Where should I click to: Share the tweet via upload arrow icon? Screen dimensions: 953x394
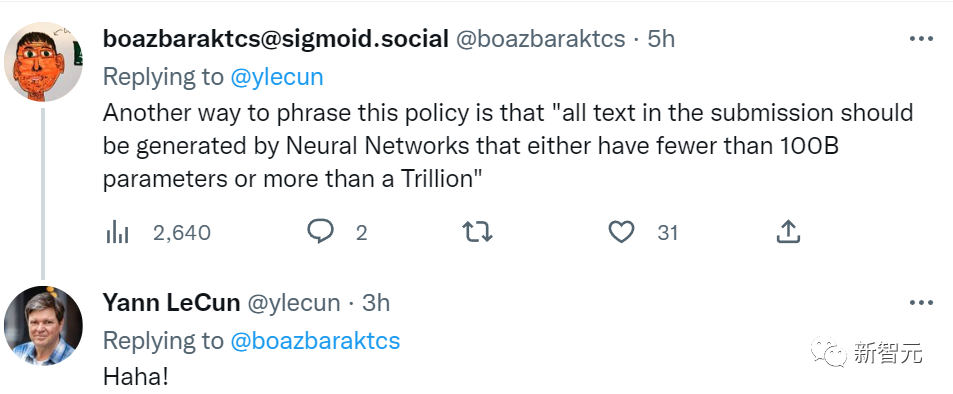(788, 232)
